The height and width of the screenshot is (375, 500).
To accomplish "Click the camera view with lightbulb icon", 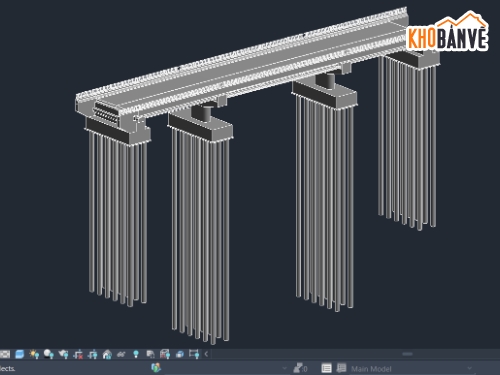I will 63,354.
